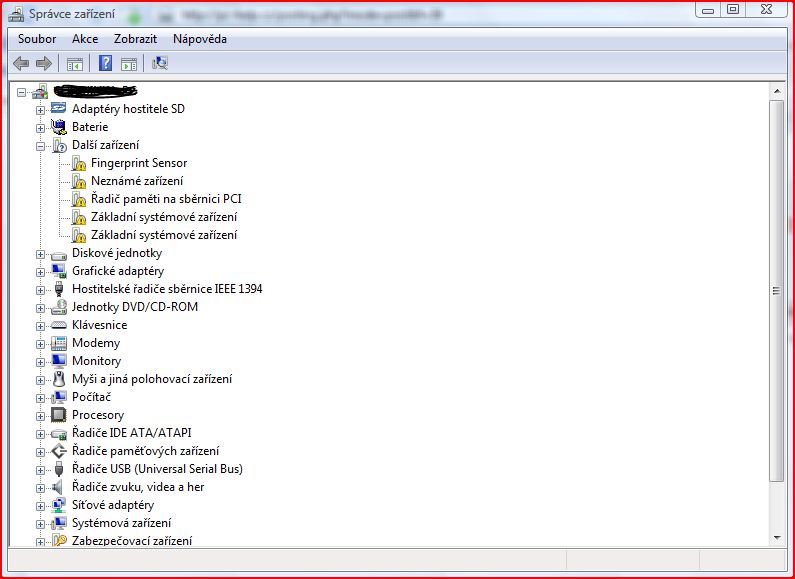Open the Soubor menu
Image resolution: width=795 pixels, height=579 pixels.
37,39
